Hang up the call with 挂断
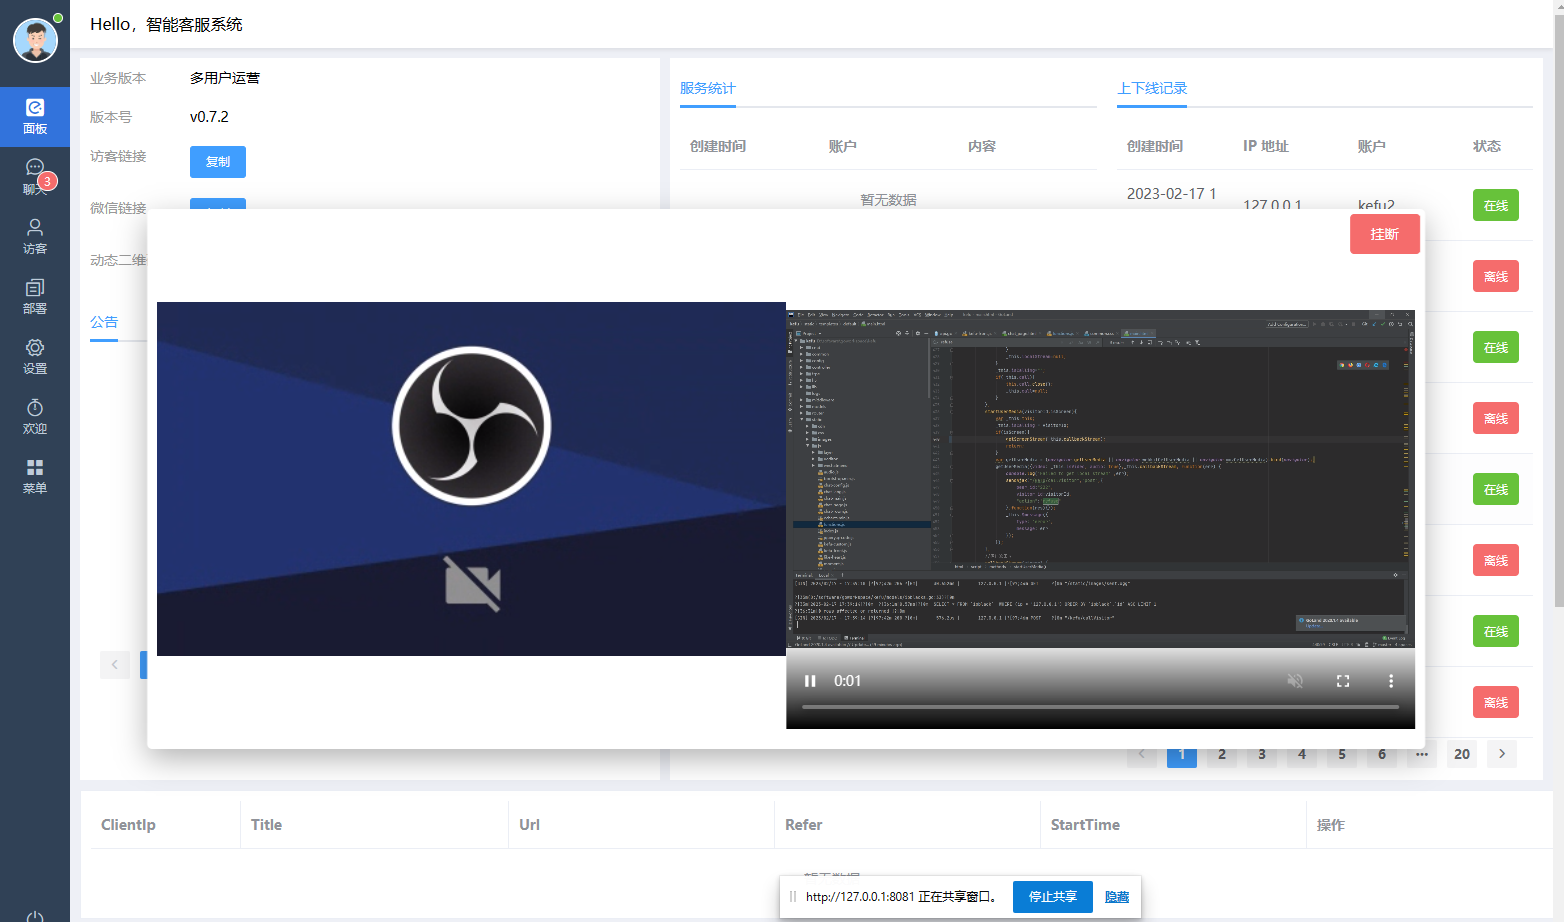1564x922 pixels. (1385, 234)
